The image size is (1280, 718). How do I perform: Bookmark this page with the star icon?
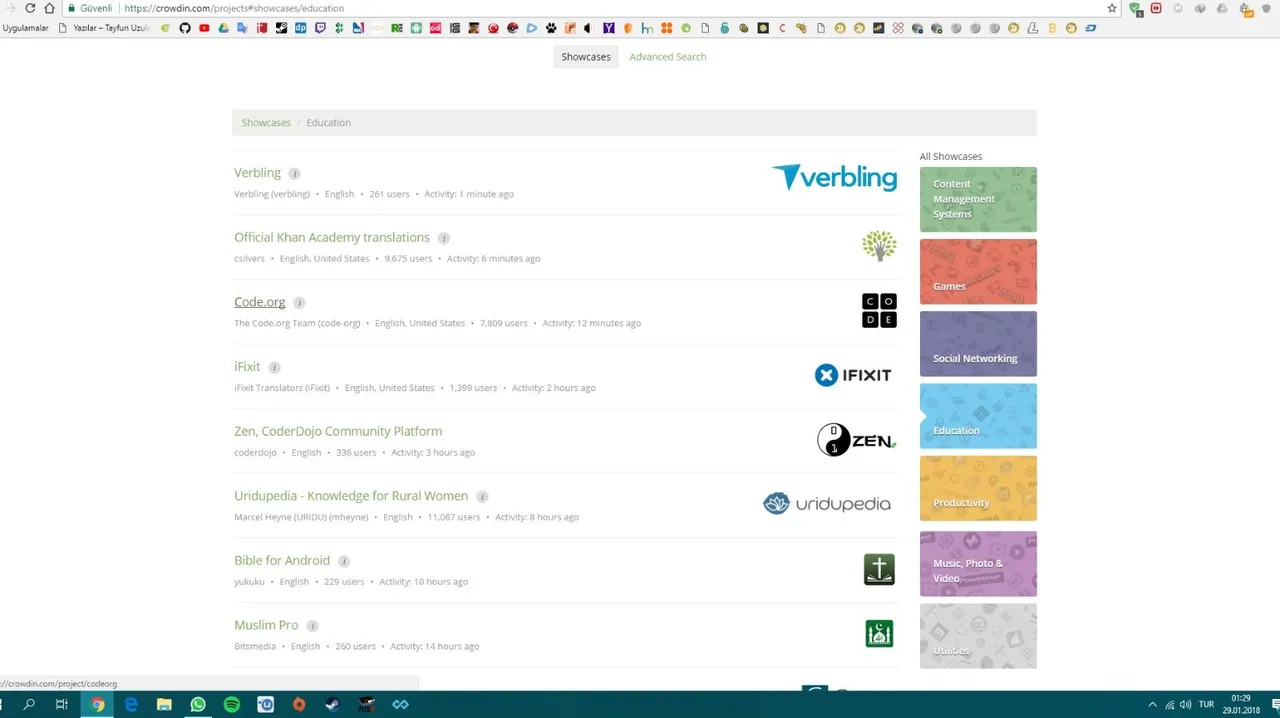(x=1112, y=8)
